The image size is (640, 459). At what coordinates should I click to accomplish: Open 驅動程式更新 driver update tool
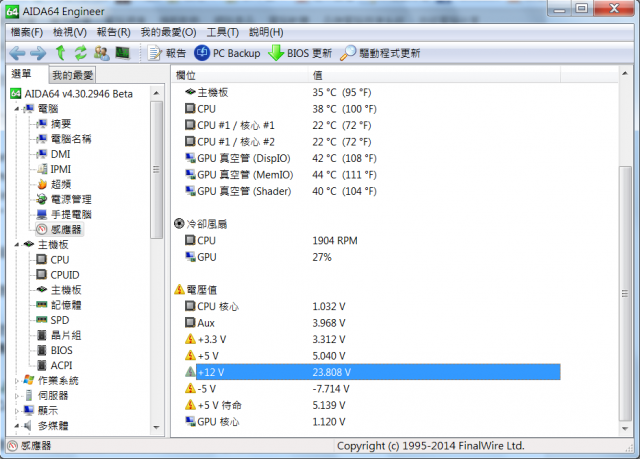tap(380, 53)
